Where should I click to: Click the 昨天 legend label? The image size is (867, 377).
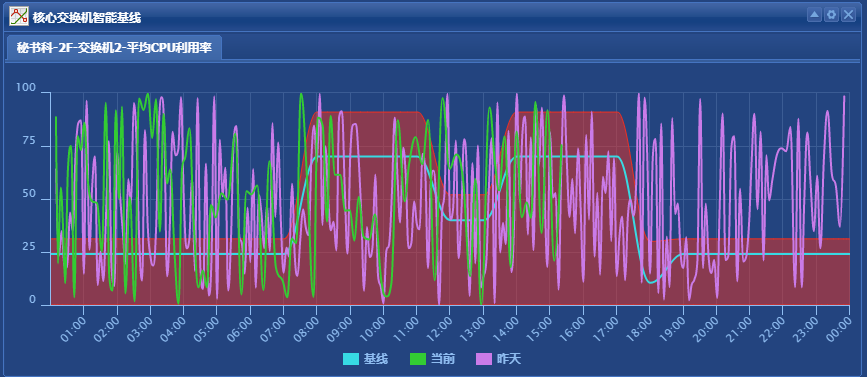coord(509,359)
